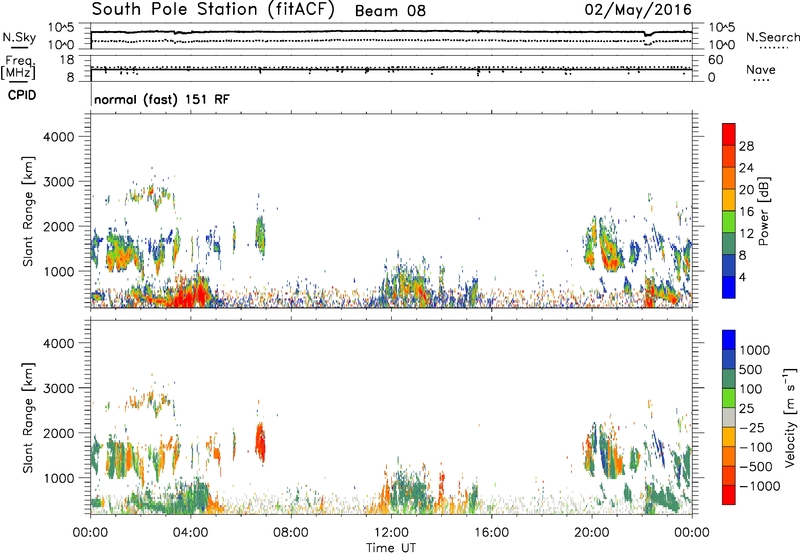
Task: Click the date "02/May/2016"
Action: [638, 10]
